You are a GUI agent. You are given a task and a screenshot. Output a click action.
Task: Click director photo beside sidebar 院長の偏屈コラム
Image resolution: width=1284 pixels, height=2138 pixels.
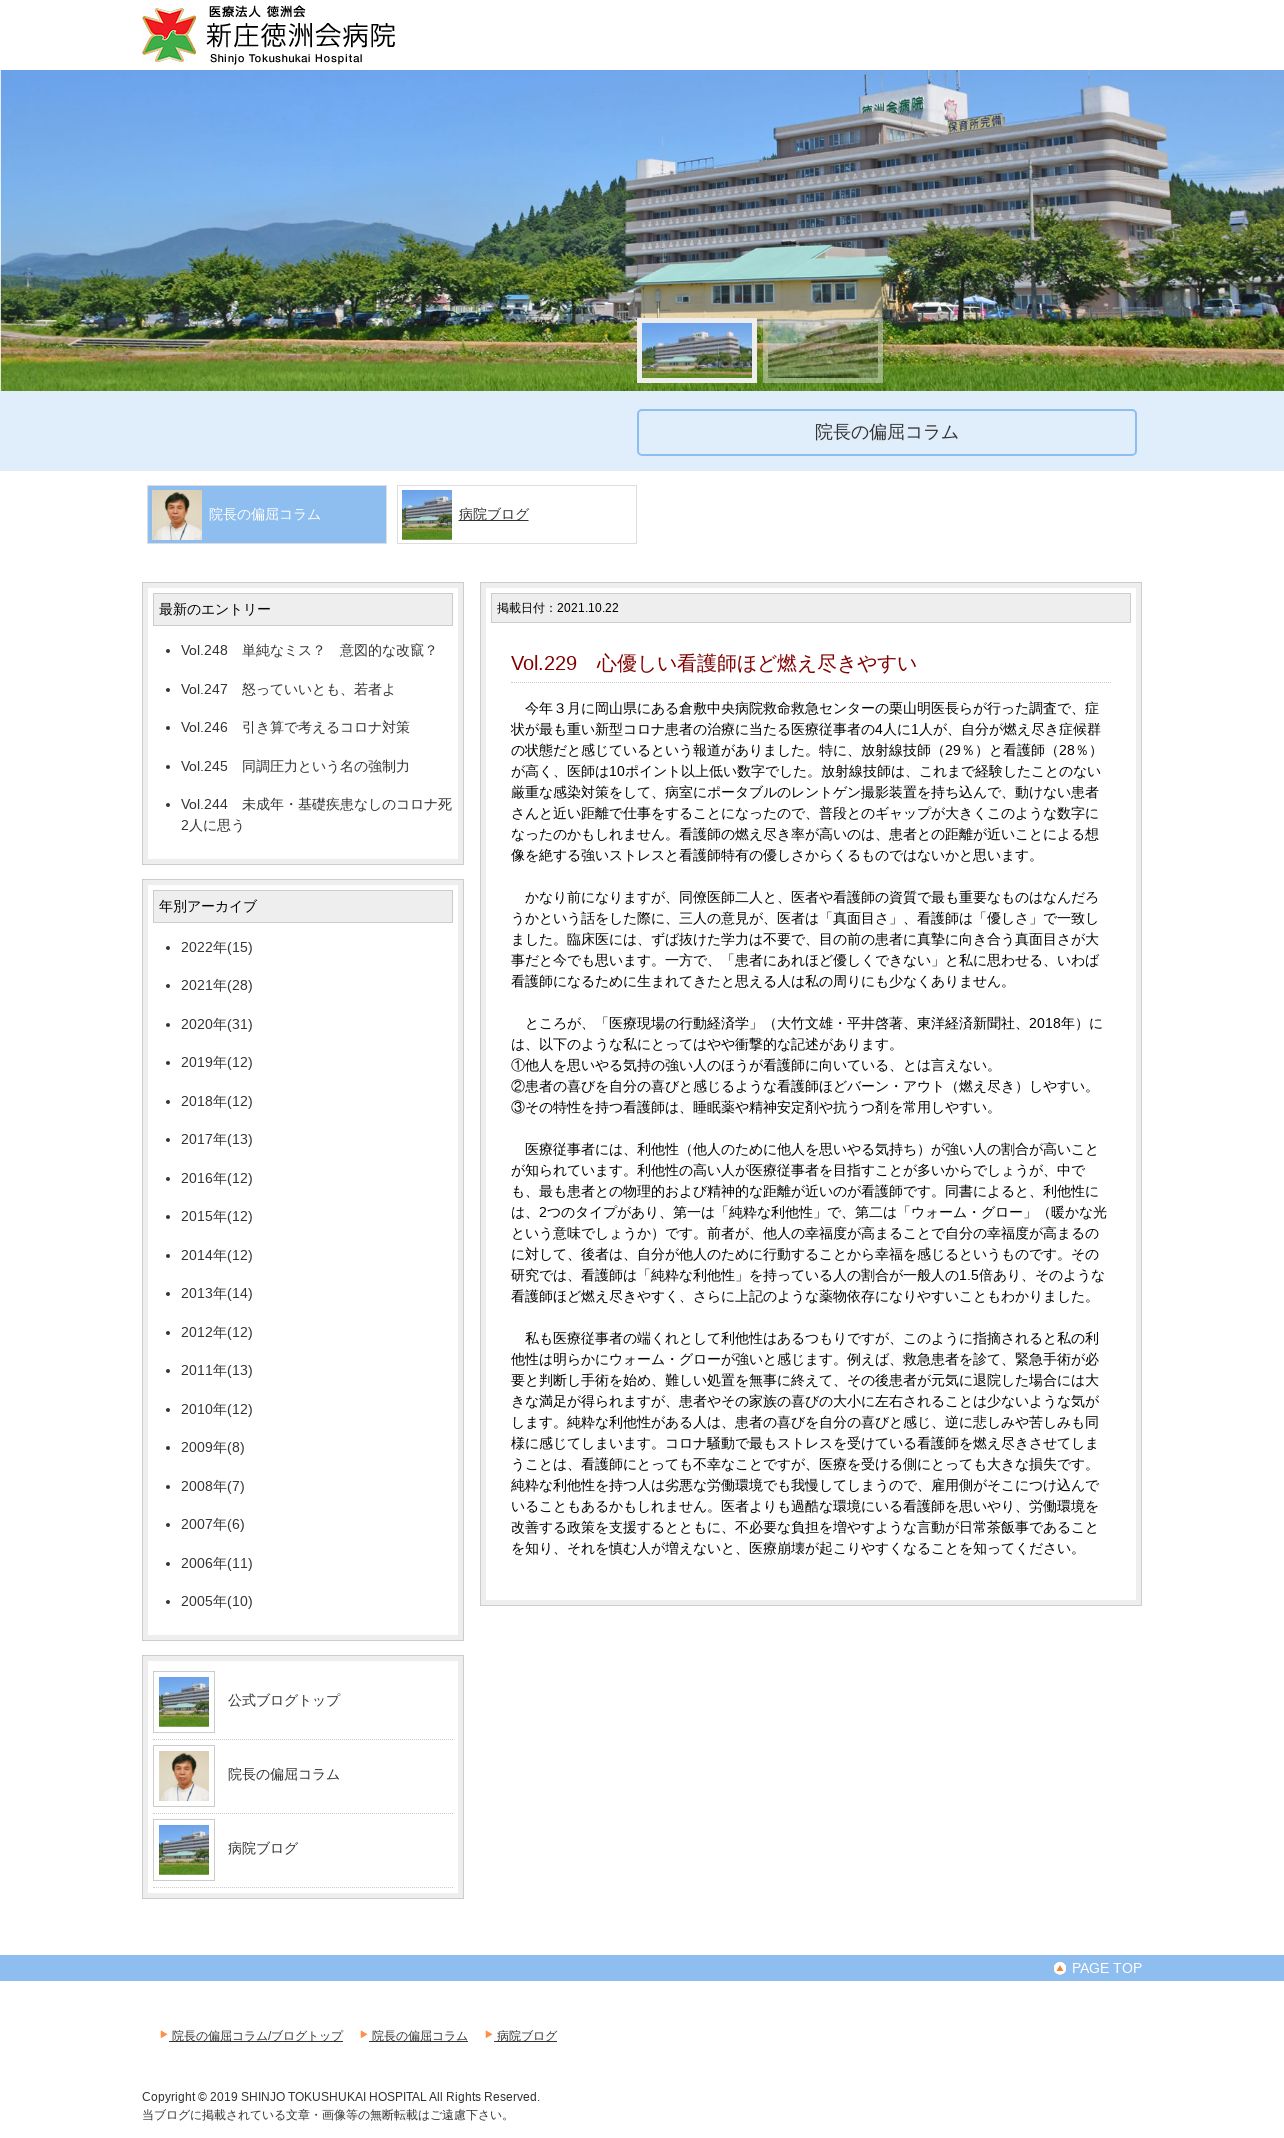point(184,1776)
